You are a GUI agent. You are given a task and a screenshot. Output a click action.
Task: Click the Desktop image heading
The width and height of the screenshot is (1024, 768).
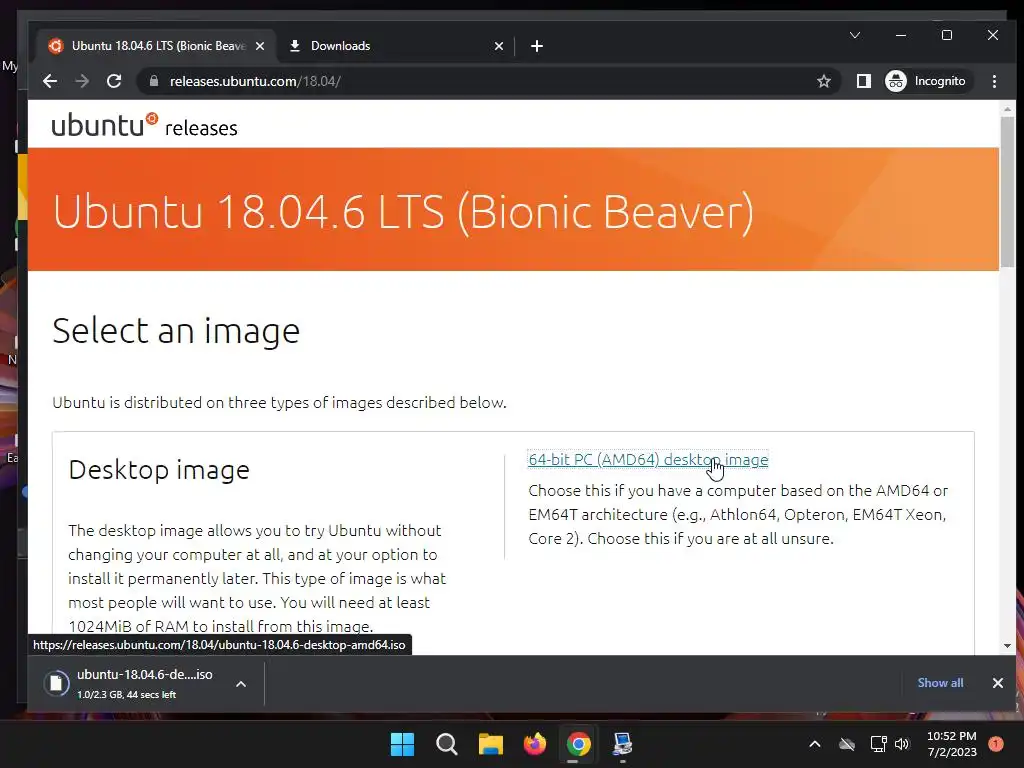159,470
